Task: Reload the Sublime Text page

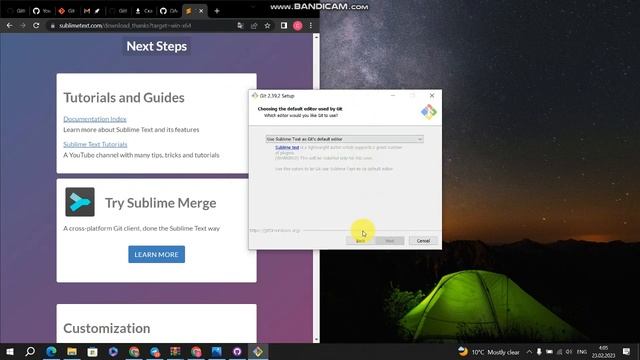Action: (36, 25)
